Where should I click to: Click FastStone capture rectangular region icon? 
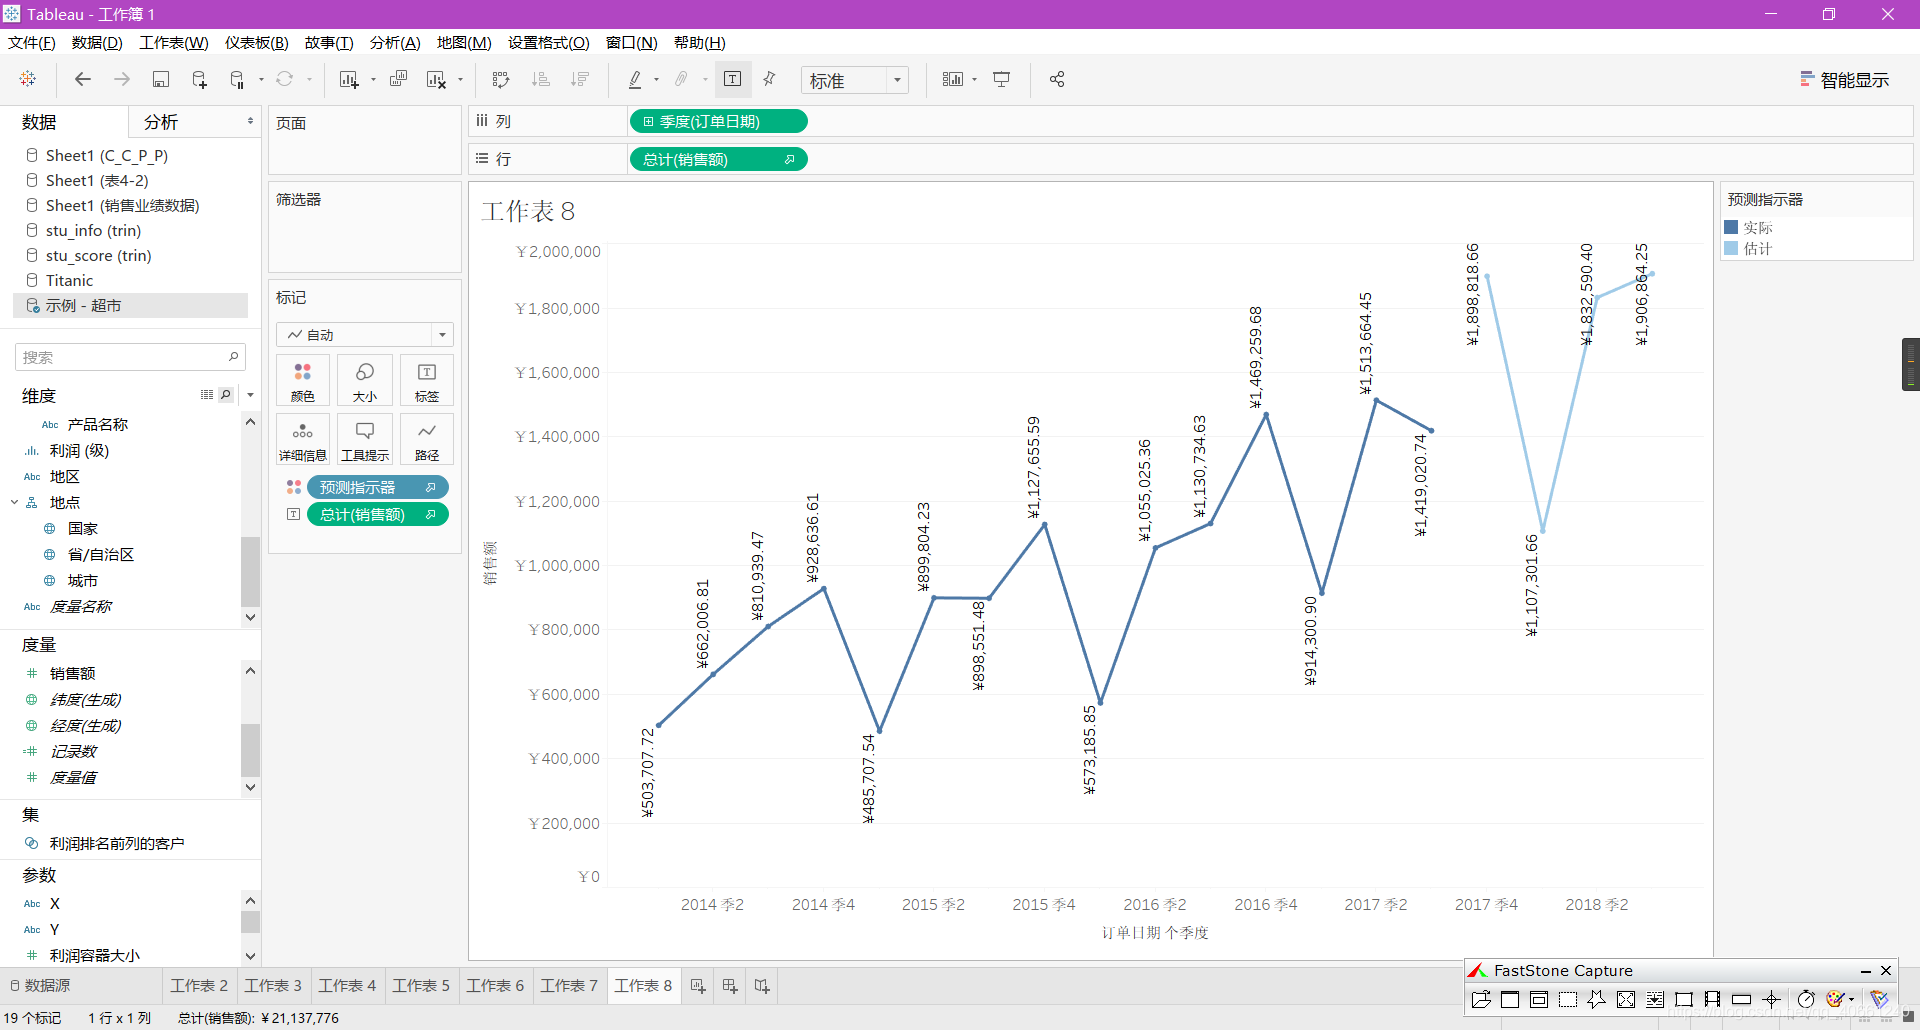coord(1568,999)
